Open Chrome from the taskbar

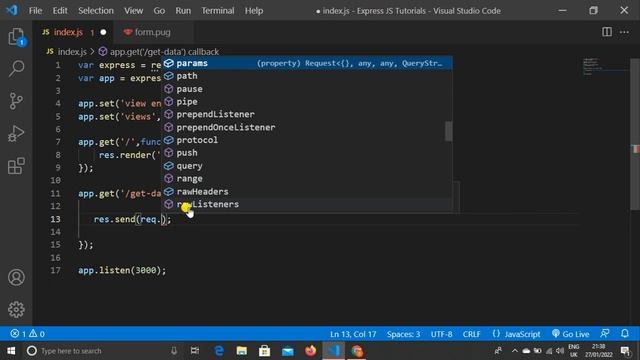click(357, 351)
